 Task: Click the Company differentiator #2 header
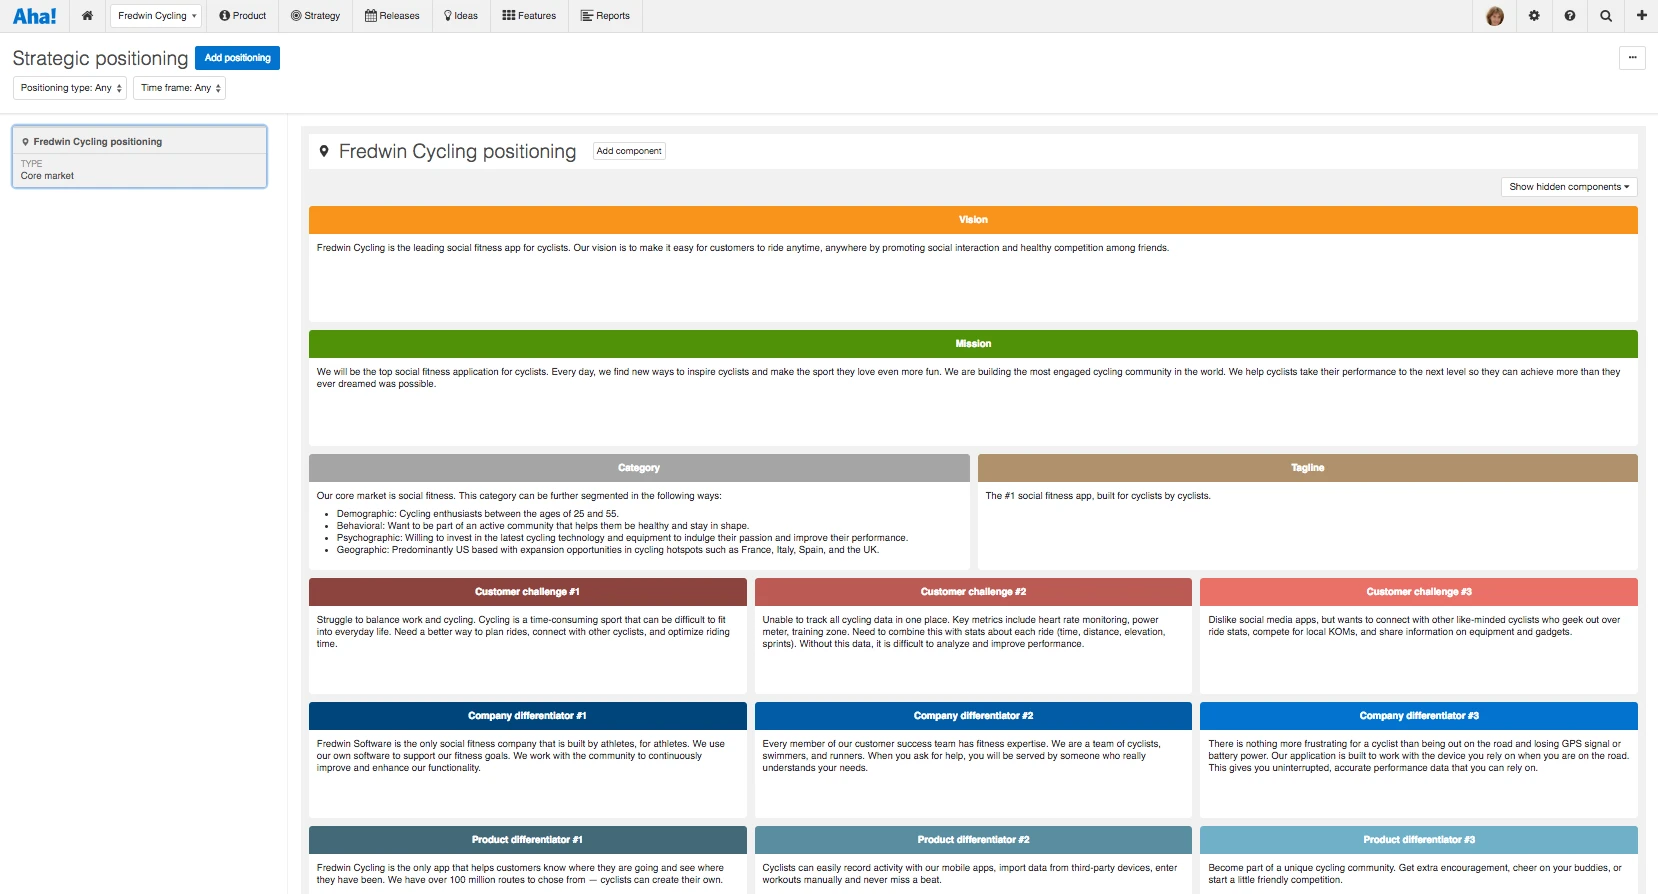[x=973, y=716]
